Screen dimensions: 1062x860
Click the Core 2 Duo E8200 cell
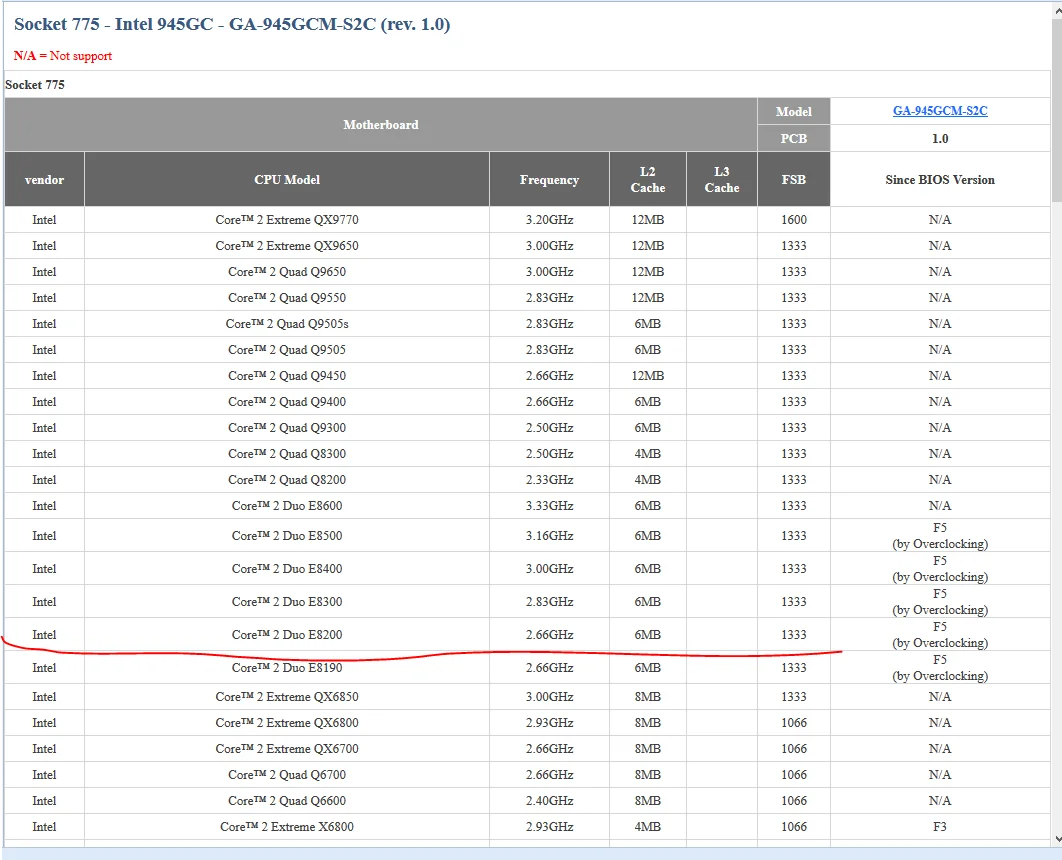[x=287, y=635]
